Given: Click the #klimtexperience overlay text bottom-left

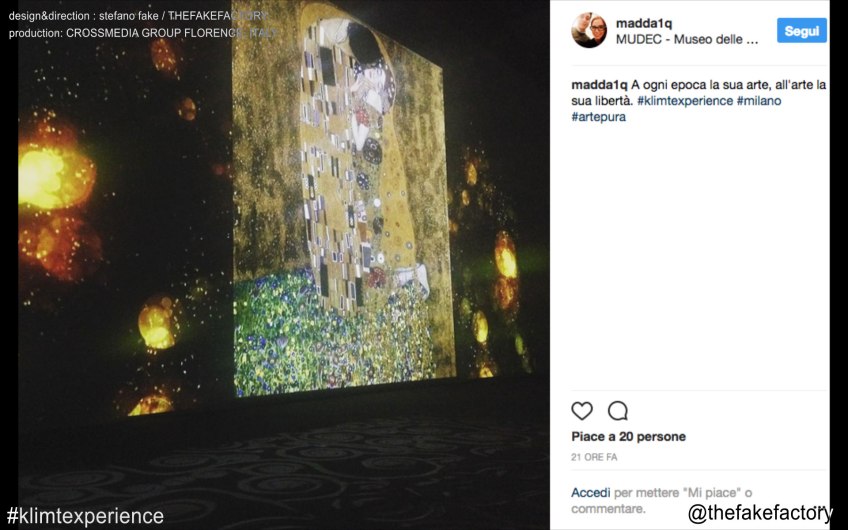Looking at the screenshot, I should coord(85,516).
